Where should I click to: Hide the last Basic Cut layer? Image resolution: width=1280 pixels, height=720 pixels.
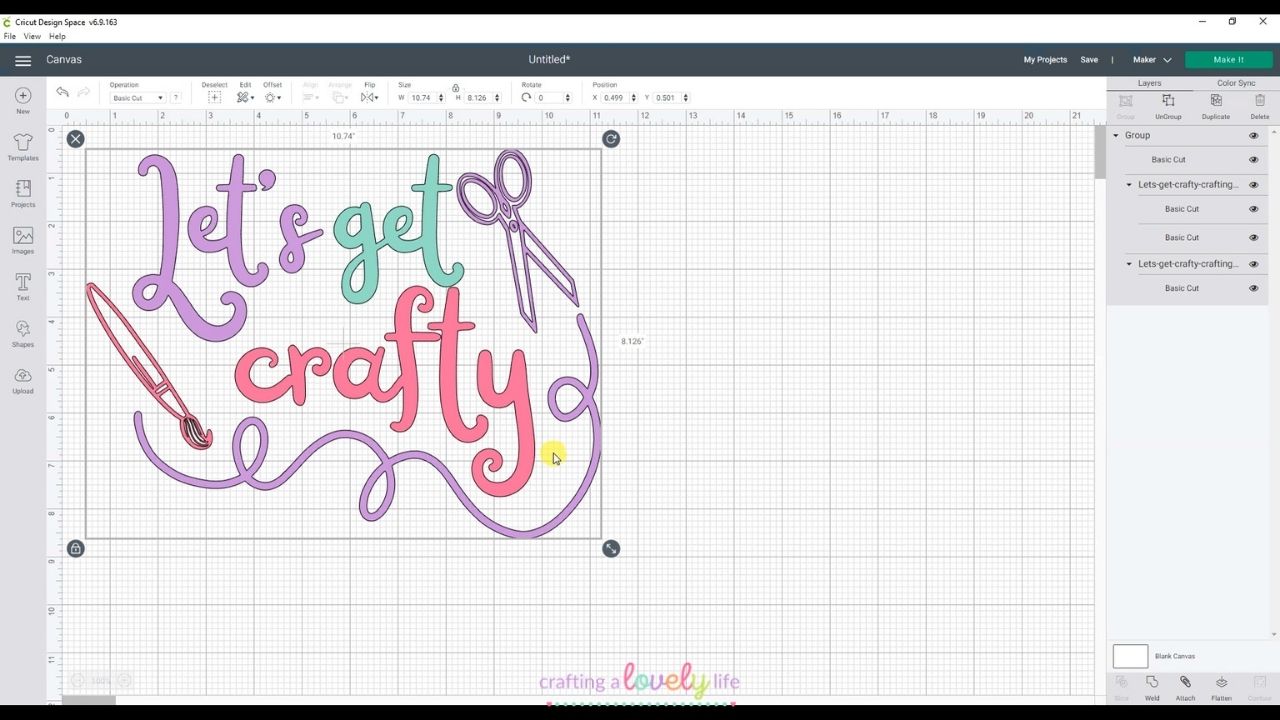[1253, 288]
